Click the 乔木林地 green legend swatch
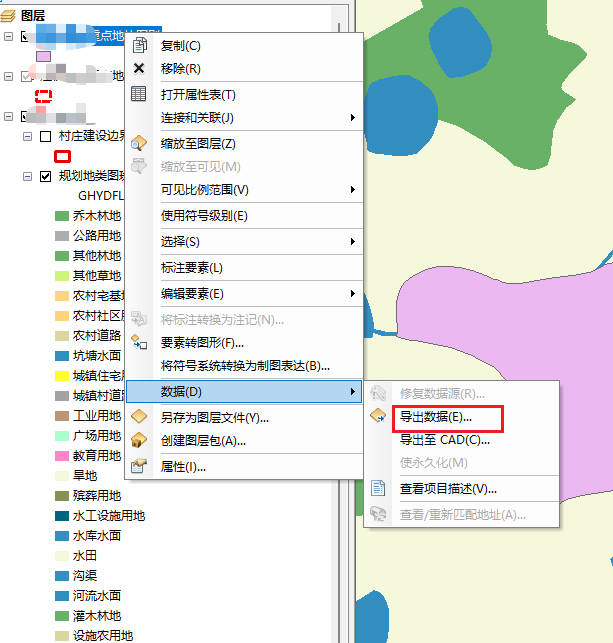The image size is (613, 643). [x=62, y=216]
